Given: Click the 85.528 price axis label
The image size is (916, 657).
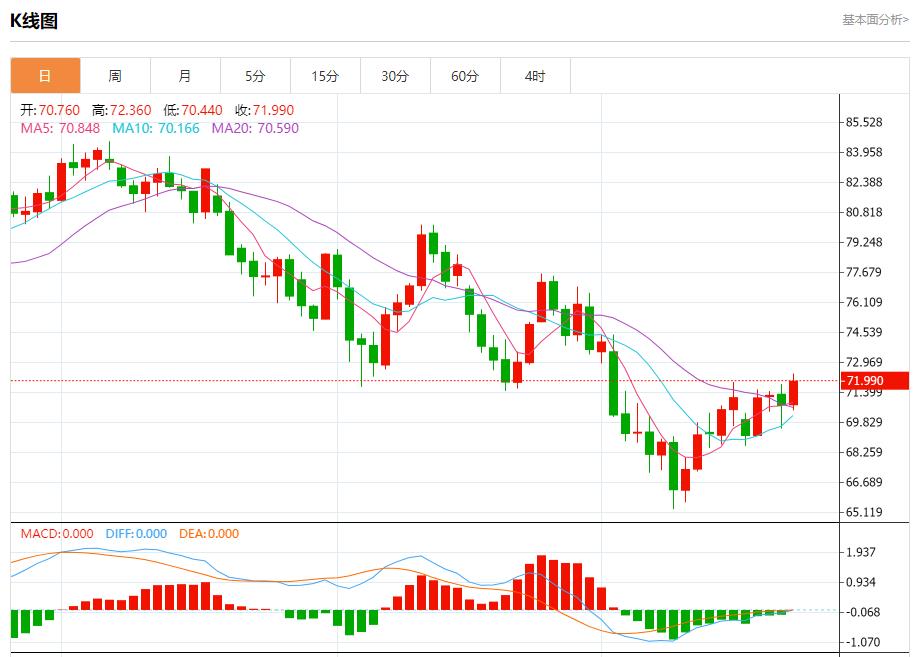Looking at the screenshot, I should click(x=864, y=122).
